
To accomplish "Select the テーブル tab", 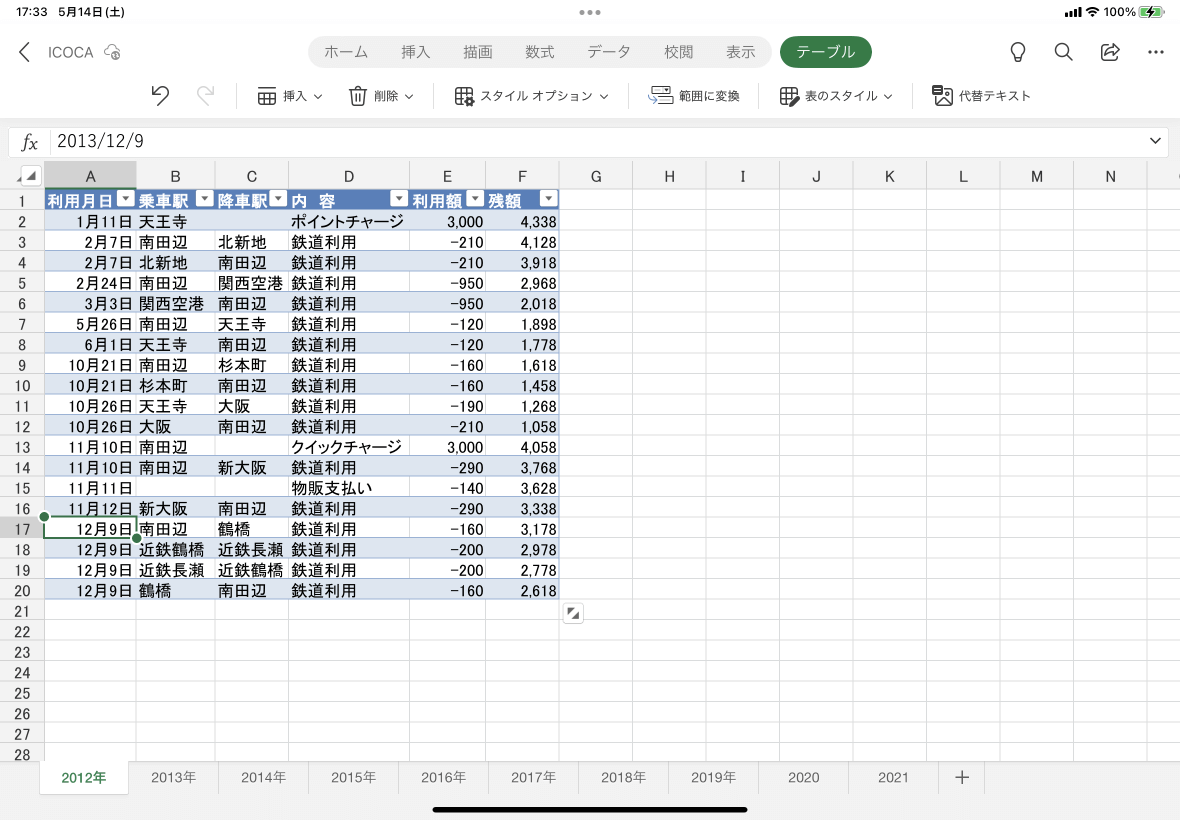I will pos(826,52).
